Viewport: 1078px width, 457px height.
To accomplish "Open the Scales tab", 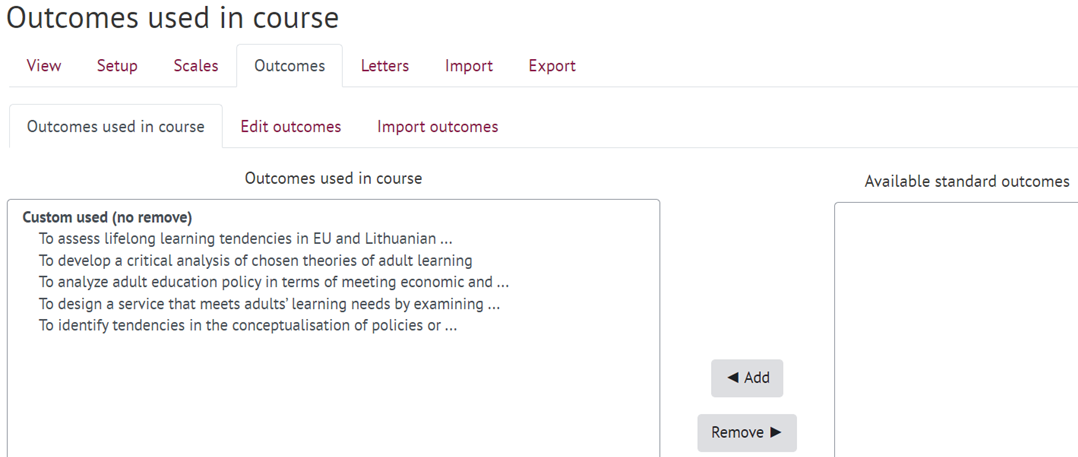I will [195, 66].
